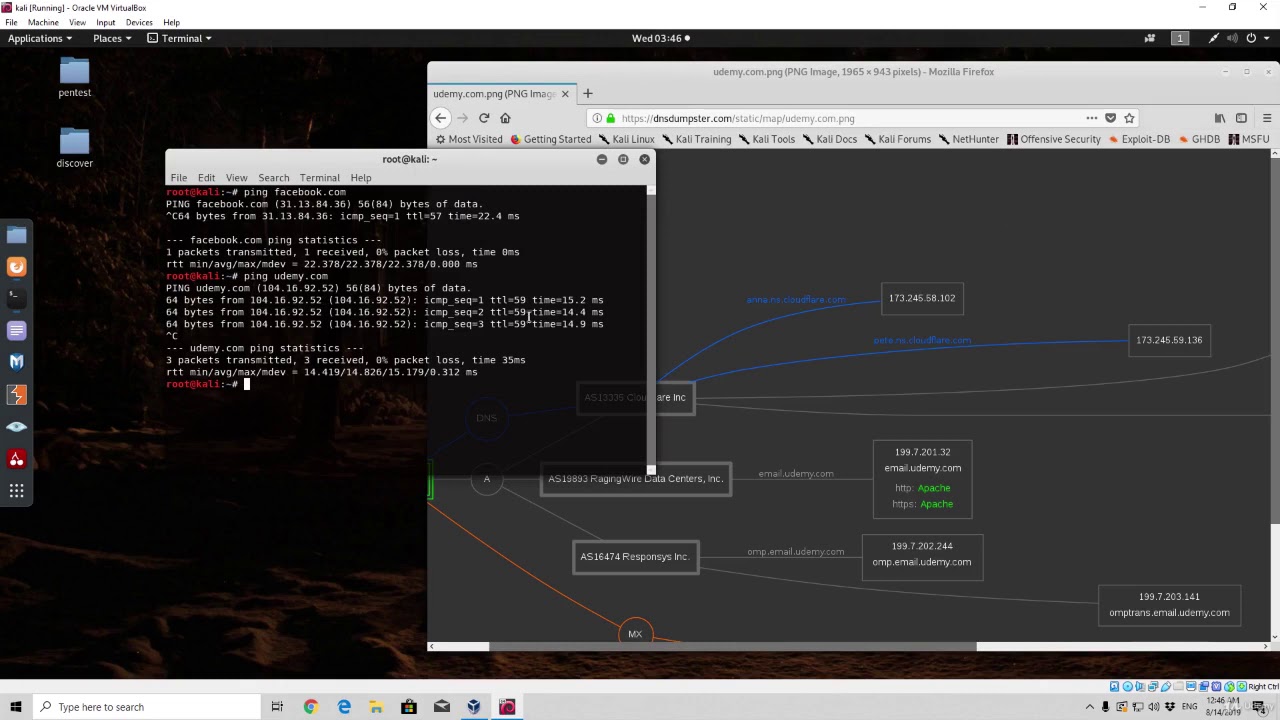Open the discover desktop folder
The width and height of the screenshot is (1280, 720).
click(74, 148)
